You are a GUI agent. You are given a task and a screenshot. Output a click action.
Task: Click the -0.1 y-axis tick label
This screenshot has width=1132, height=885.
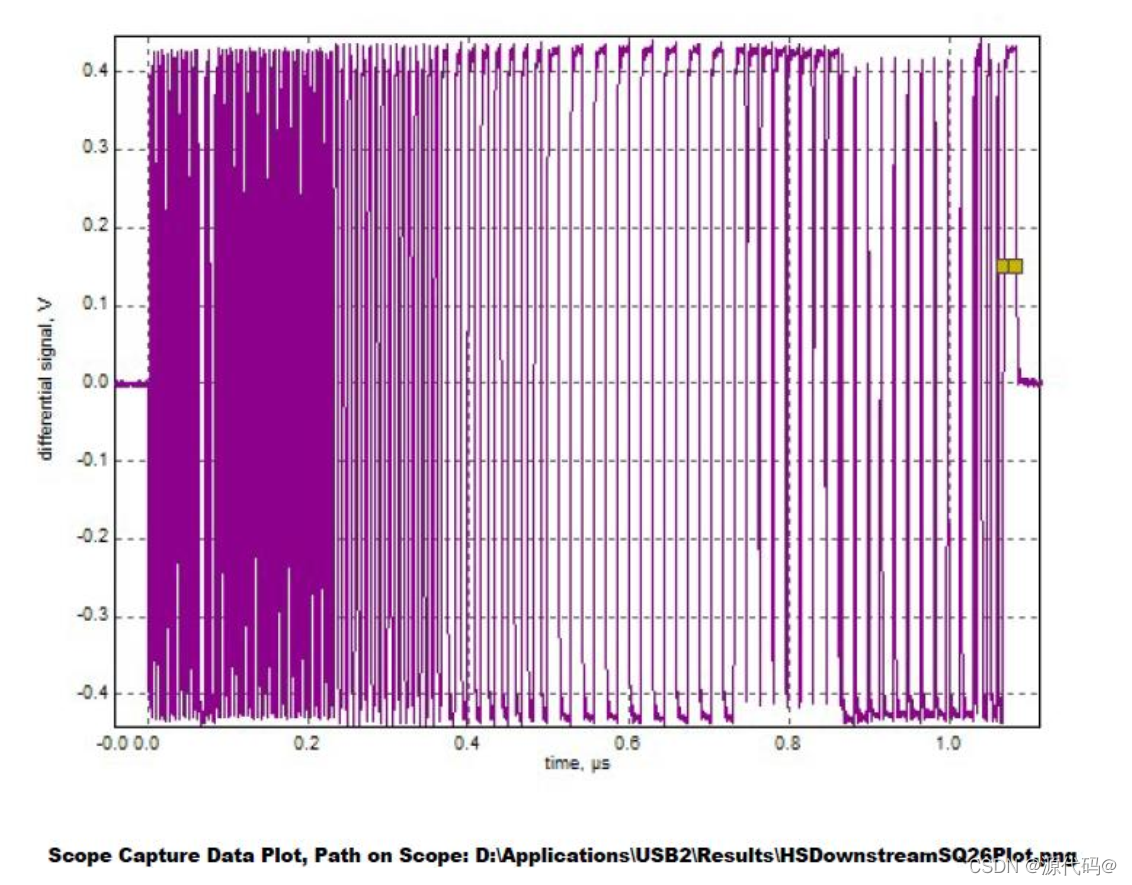coord(94,460)
